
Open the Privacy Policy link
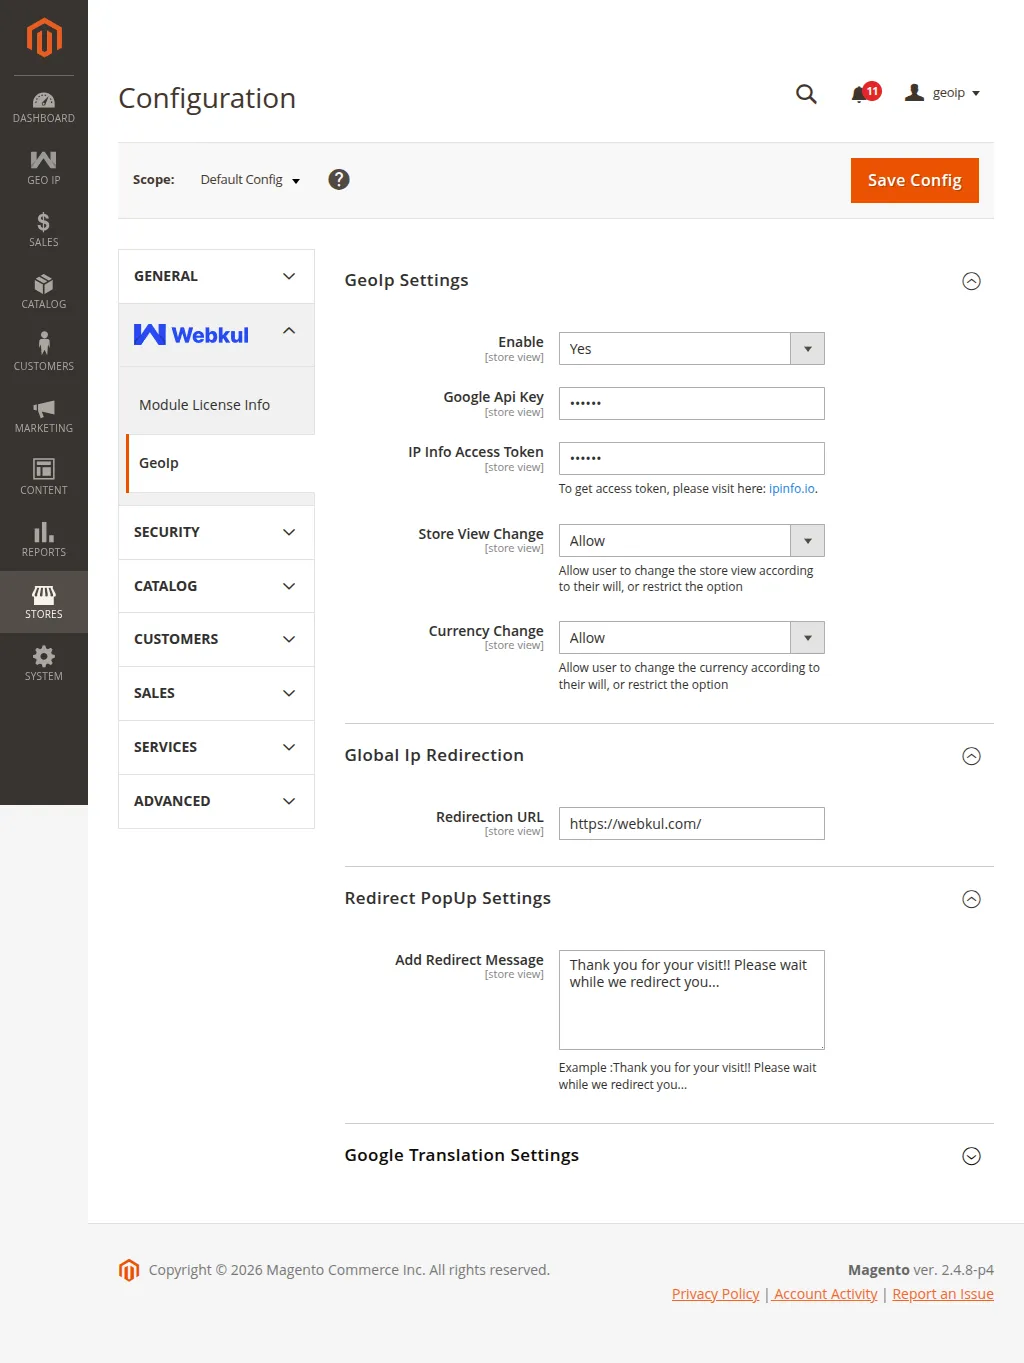(715, 1294)
